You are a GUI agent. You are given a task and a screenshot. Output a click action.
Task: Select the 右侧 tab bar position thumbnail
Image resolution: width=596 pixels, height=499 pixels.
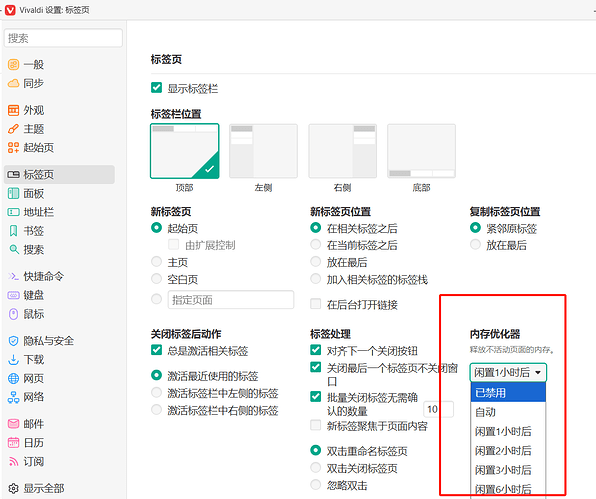point(342,151)
